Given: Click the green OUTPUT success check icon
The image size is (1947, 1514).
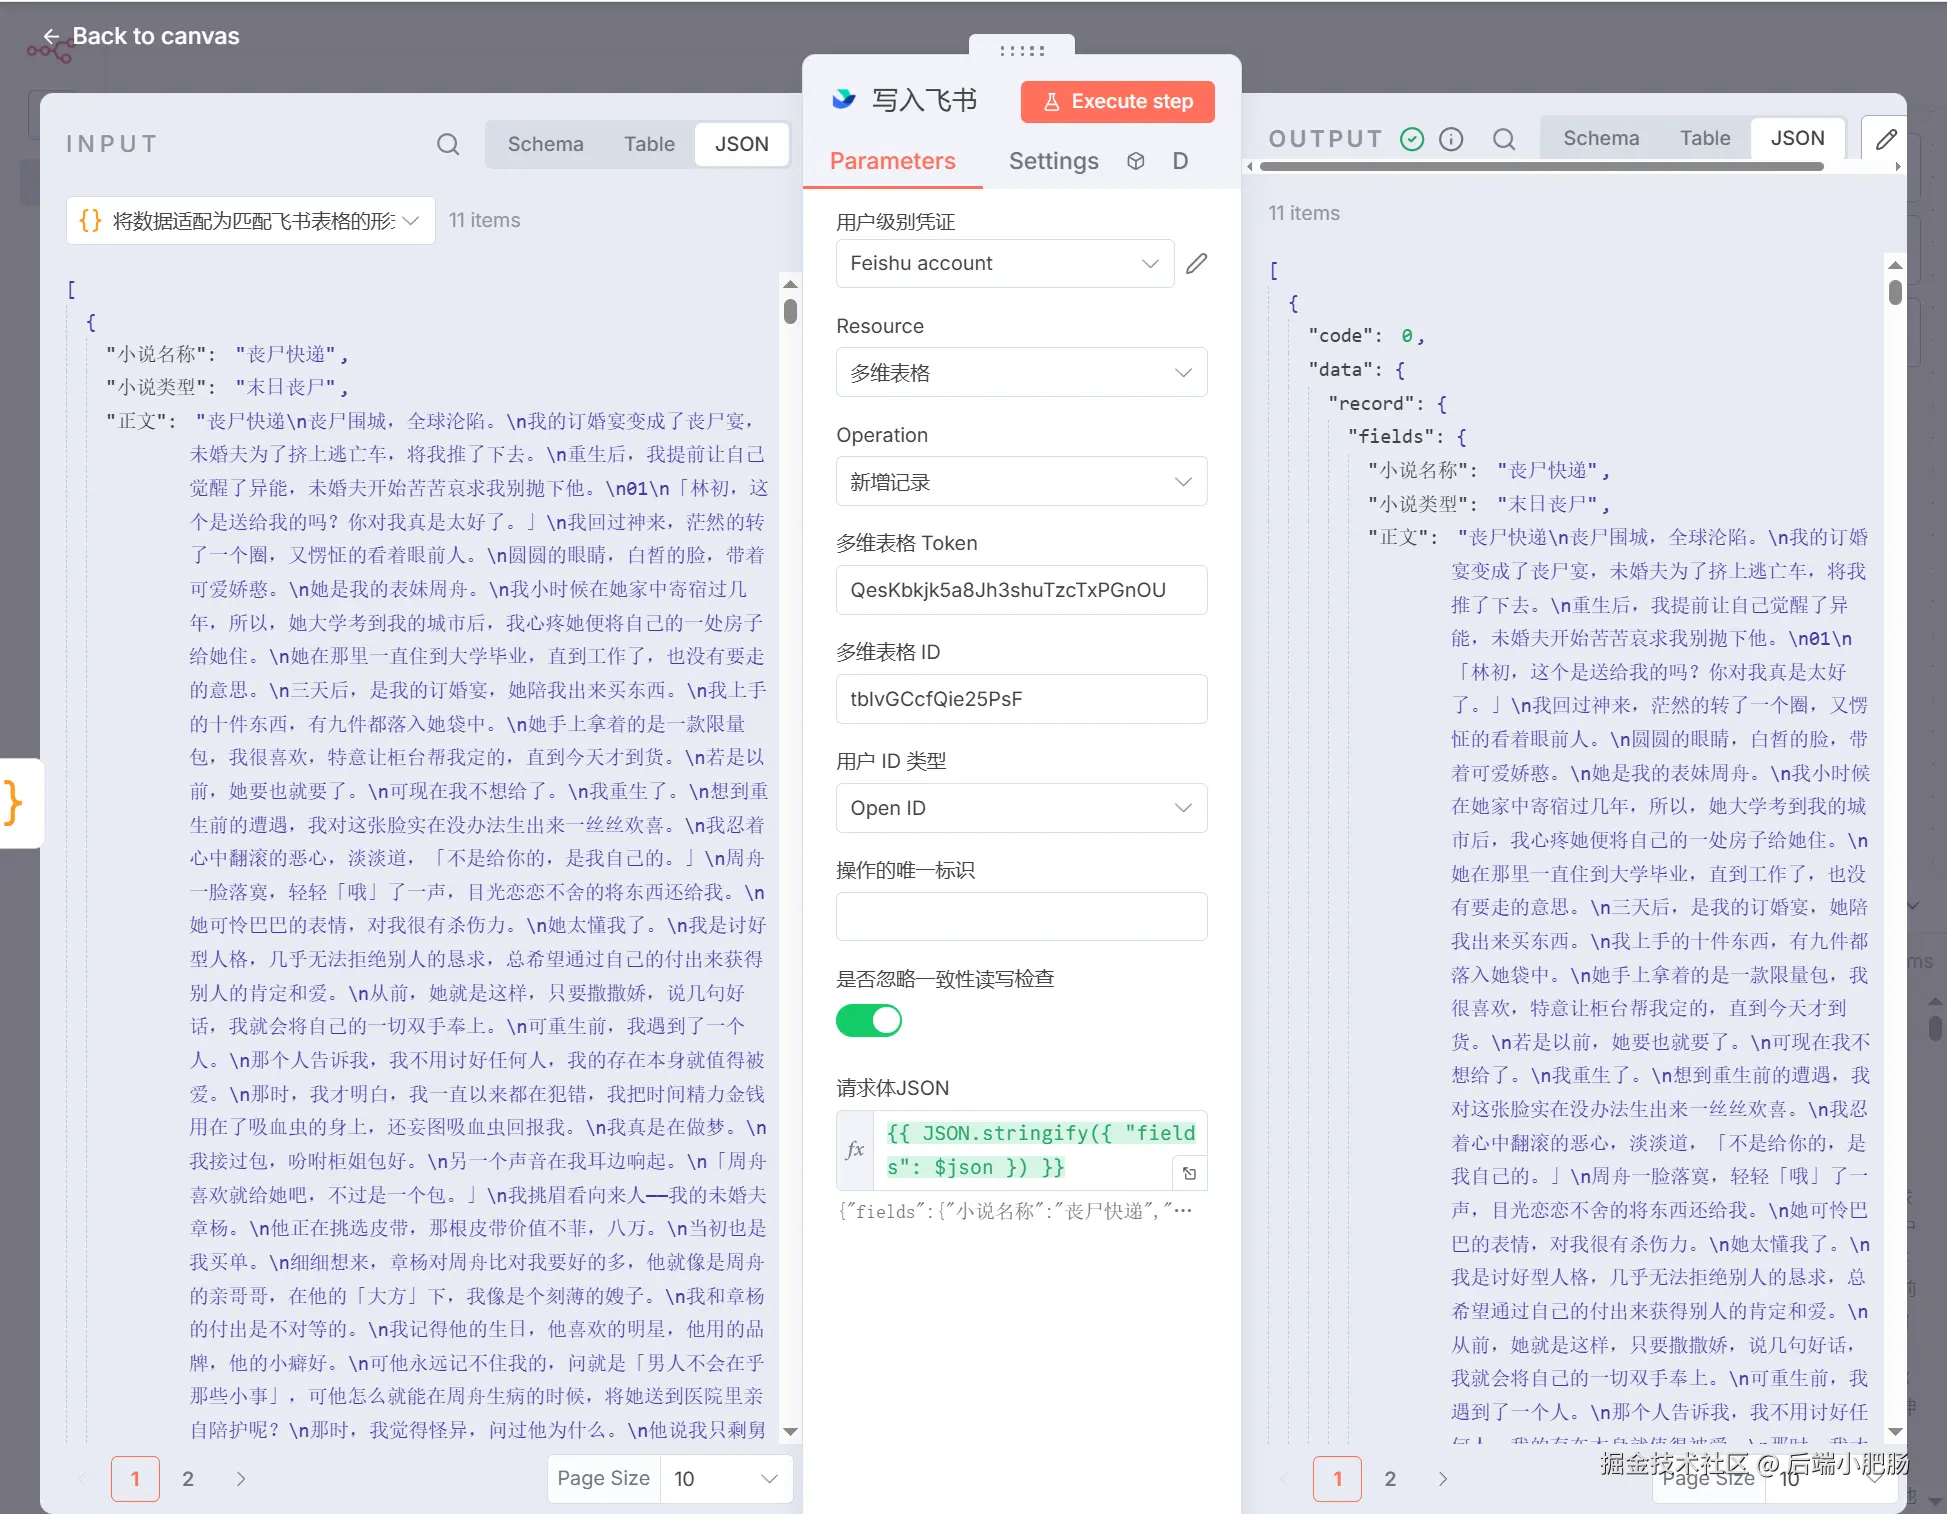Looking at the screenshot, I should [1411, 139].
